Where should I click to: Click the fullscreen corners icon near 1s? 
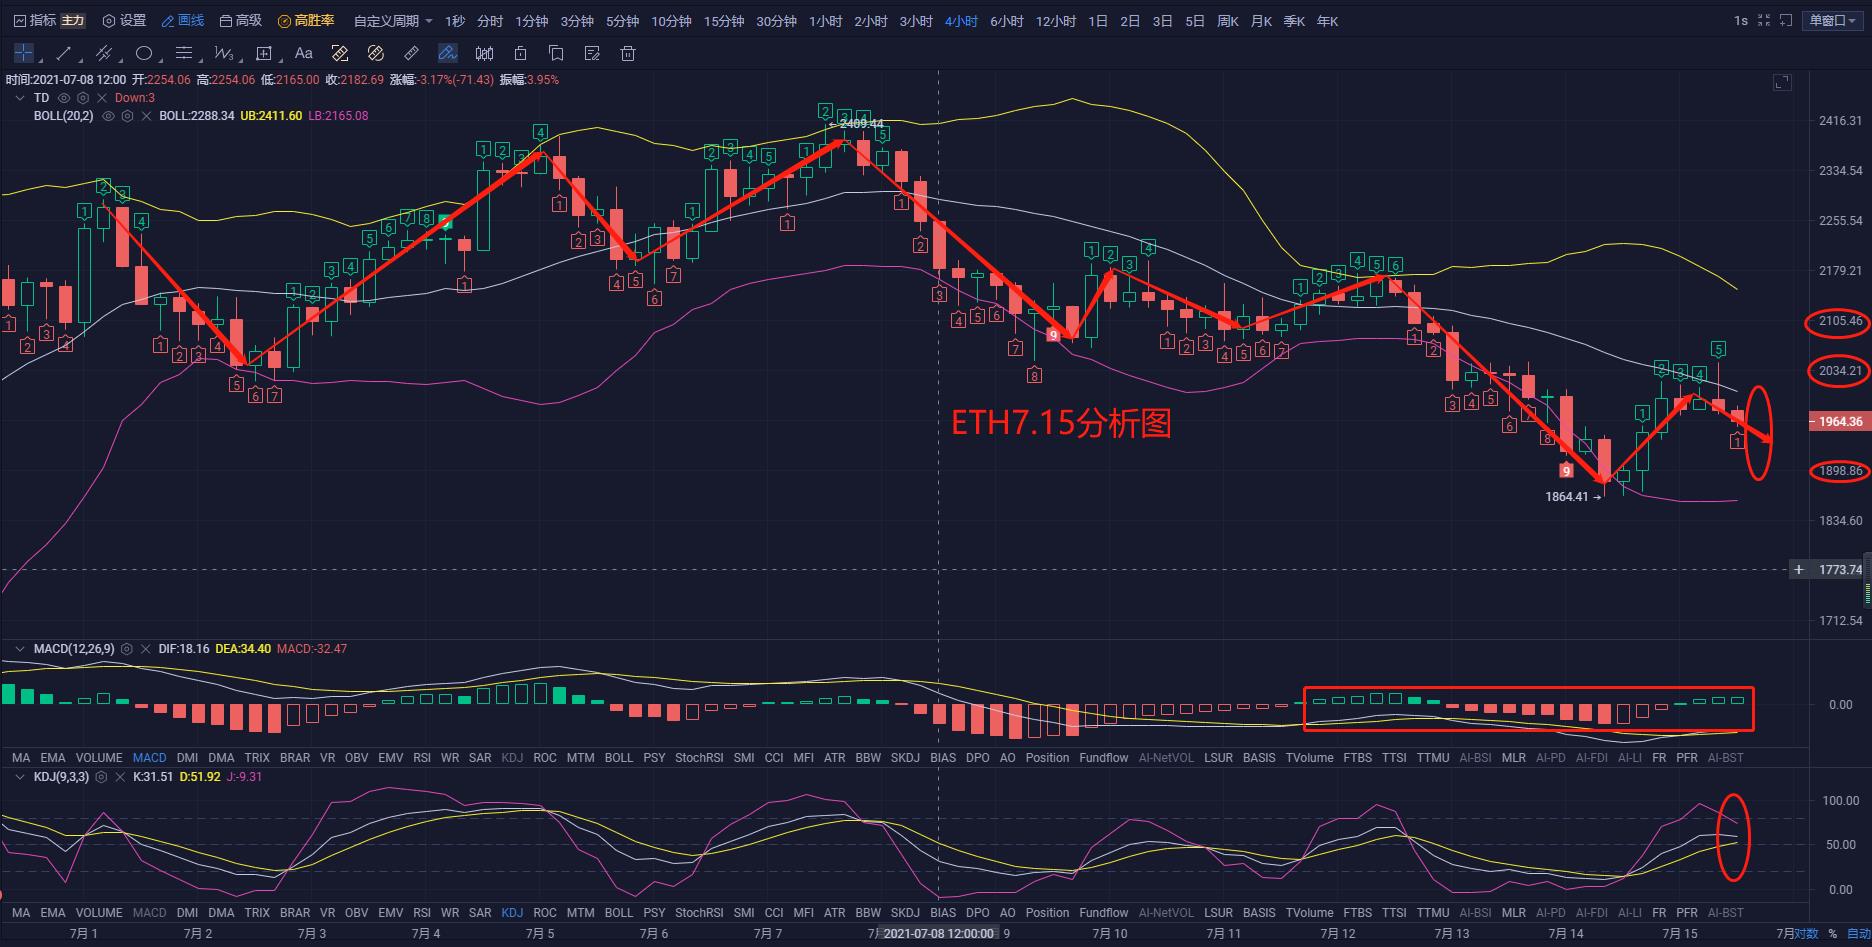click(x=1763, y=20)
